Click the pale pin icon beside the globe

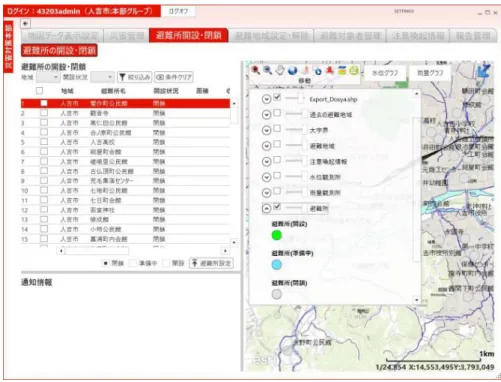coord(306,70)
